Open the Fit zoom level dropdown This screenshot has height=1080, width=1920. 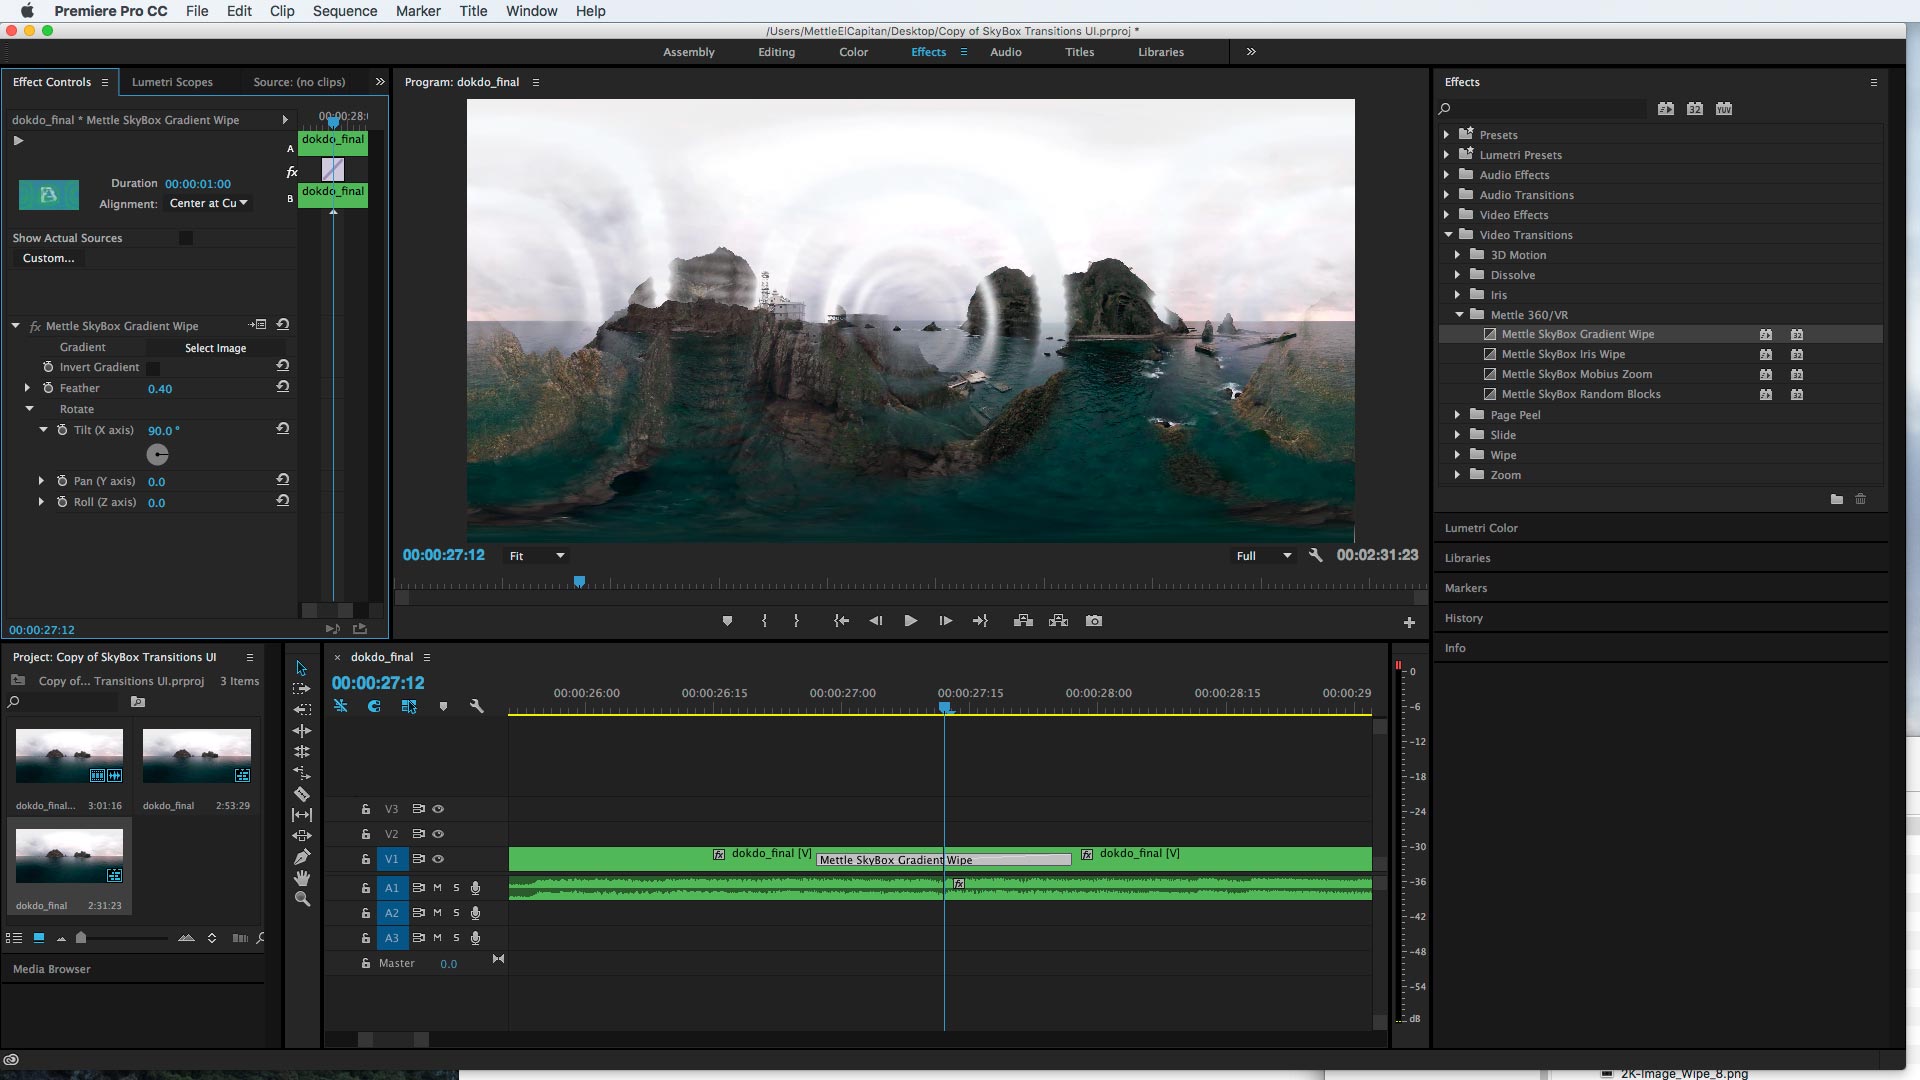click(537, 556)
